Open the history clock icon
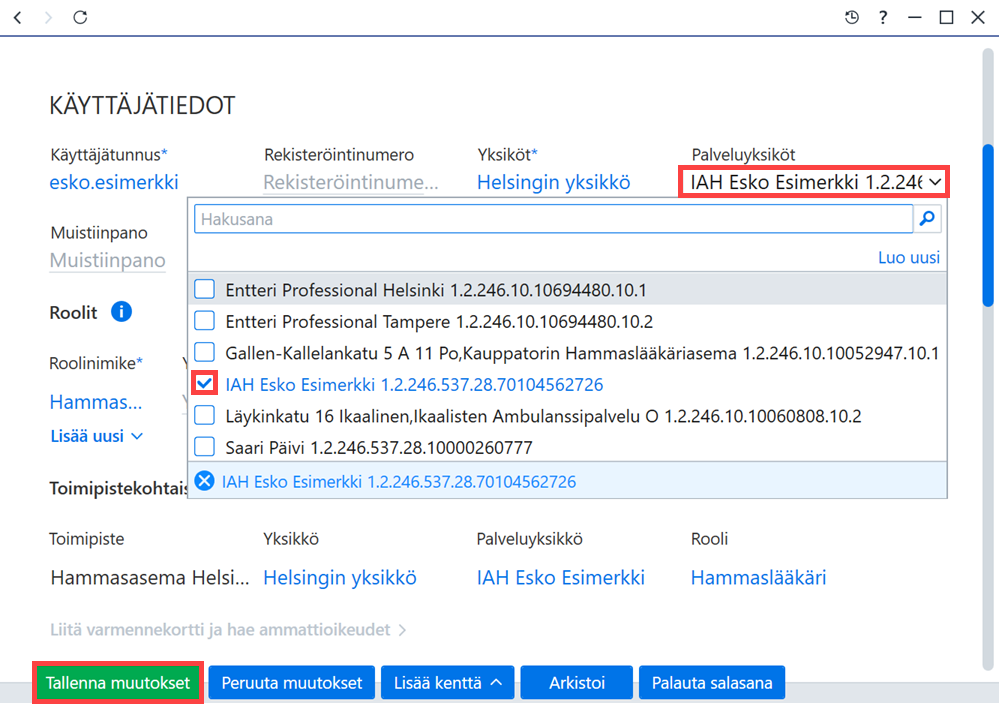This screenshot has height=704, width=999. (852, 17)
